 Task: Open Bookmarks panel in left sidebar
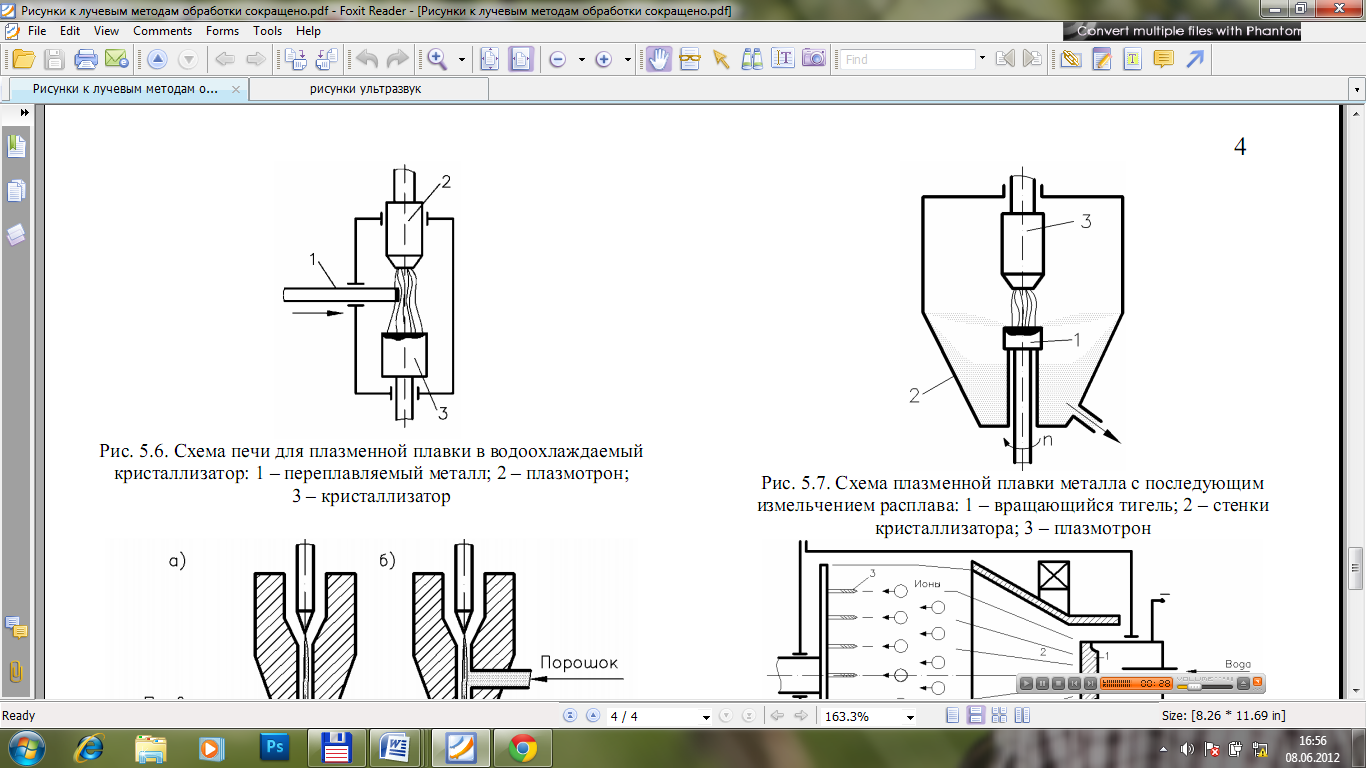point(16,147)
